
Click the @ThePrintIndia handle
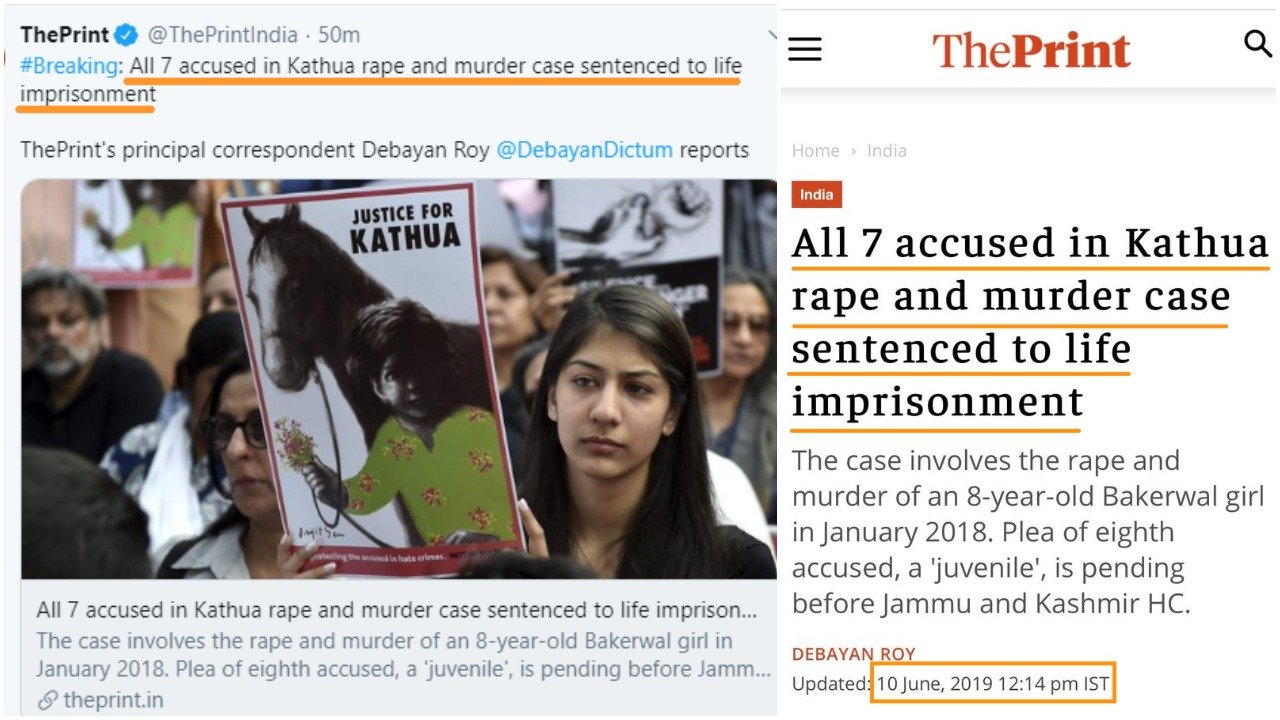click(x=223, y=35)
